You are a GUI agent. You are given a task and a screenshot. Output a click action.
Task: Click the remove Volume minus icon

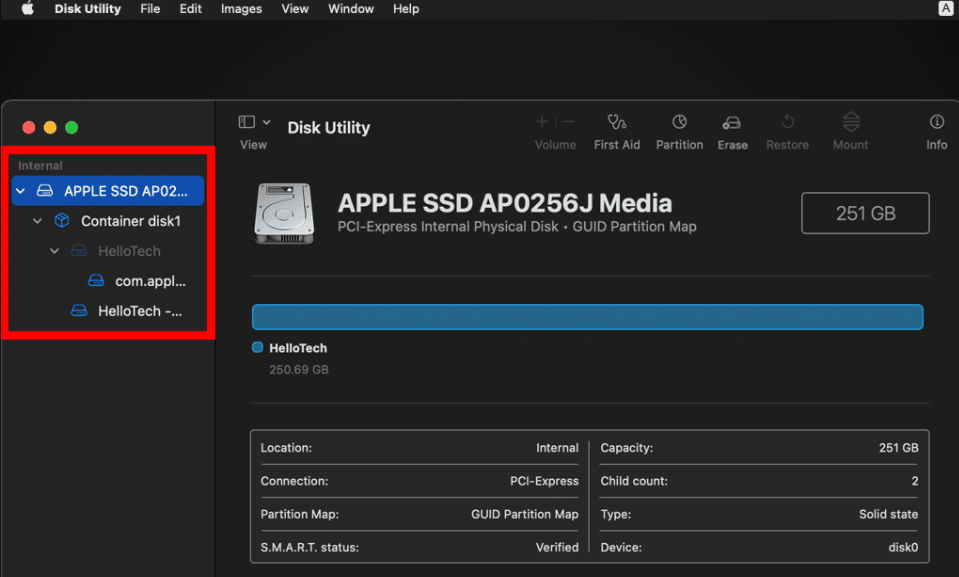pos(569,122)
